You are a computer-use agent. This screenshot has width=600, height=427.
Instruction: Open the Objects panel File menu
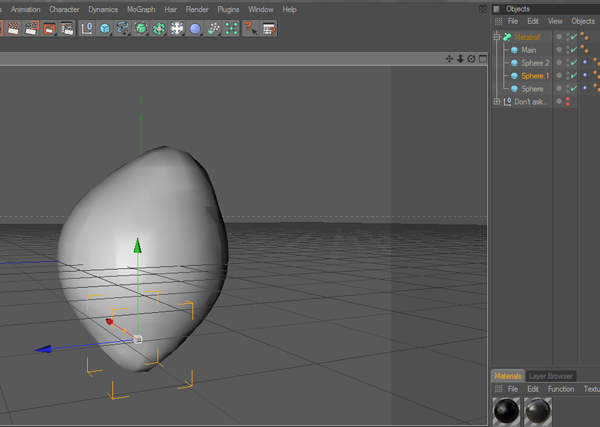point(513,21)
